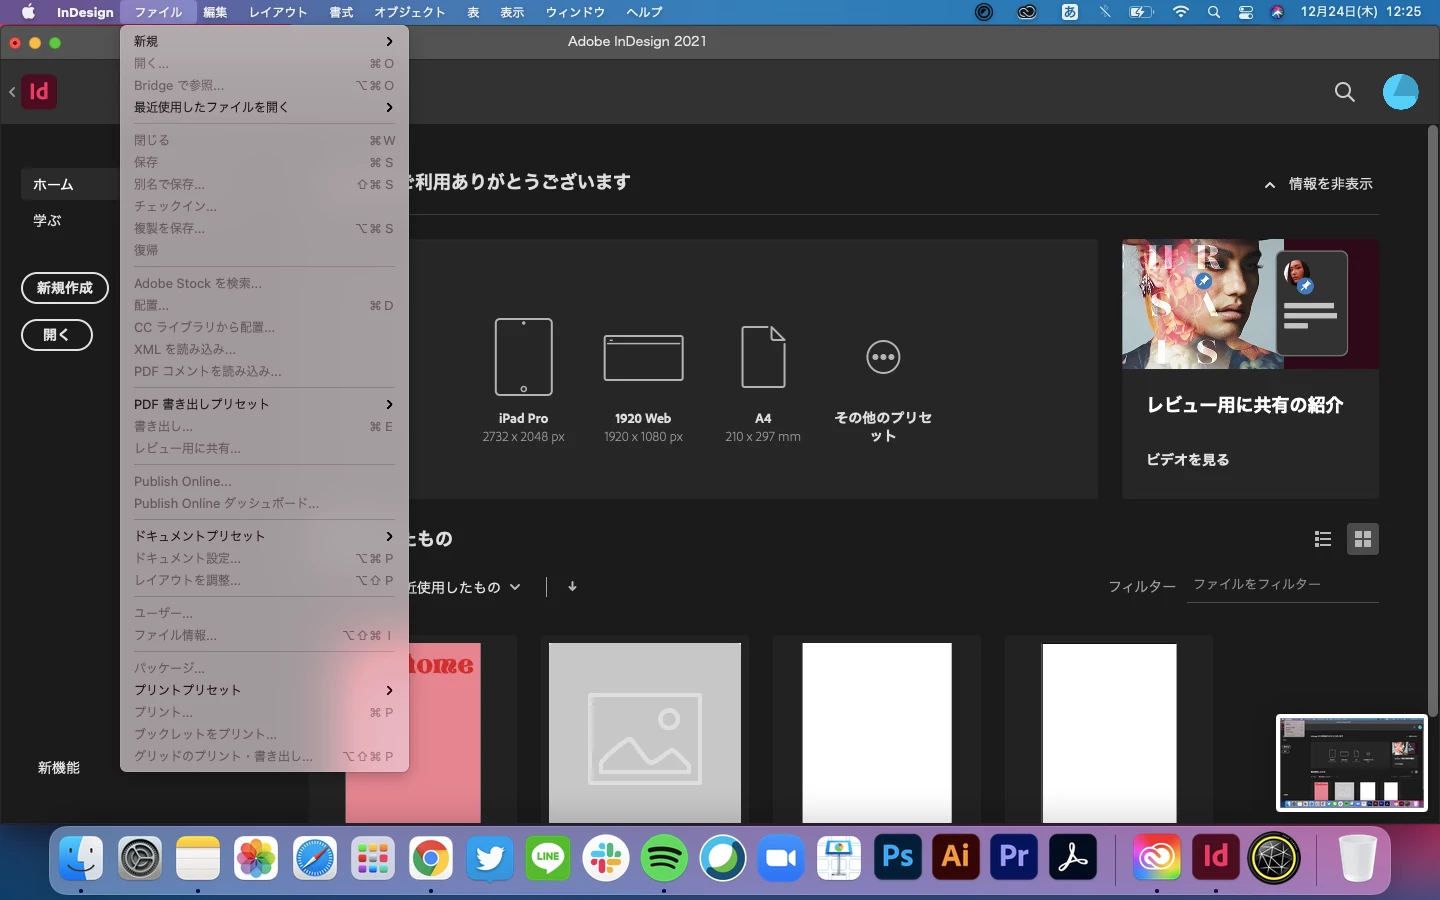The height and width of the screenshot is (900, 1440).
Task: Click the レビュー用に共有の紹介 promo image
Action: [x=1250, y=304]
